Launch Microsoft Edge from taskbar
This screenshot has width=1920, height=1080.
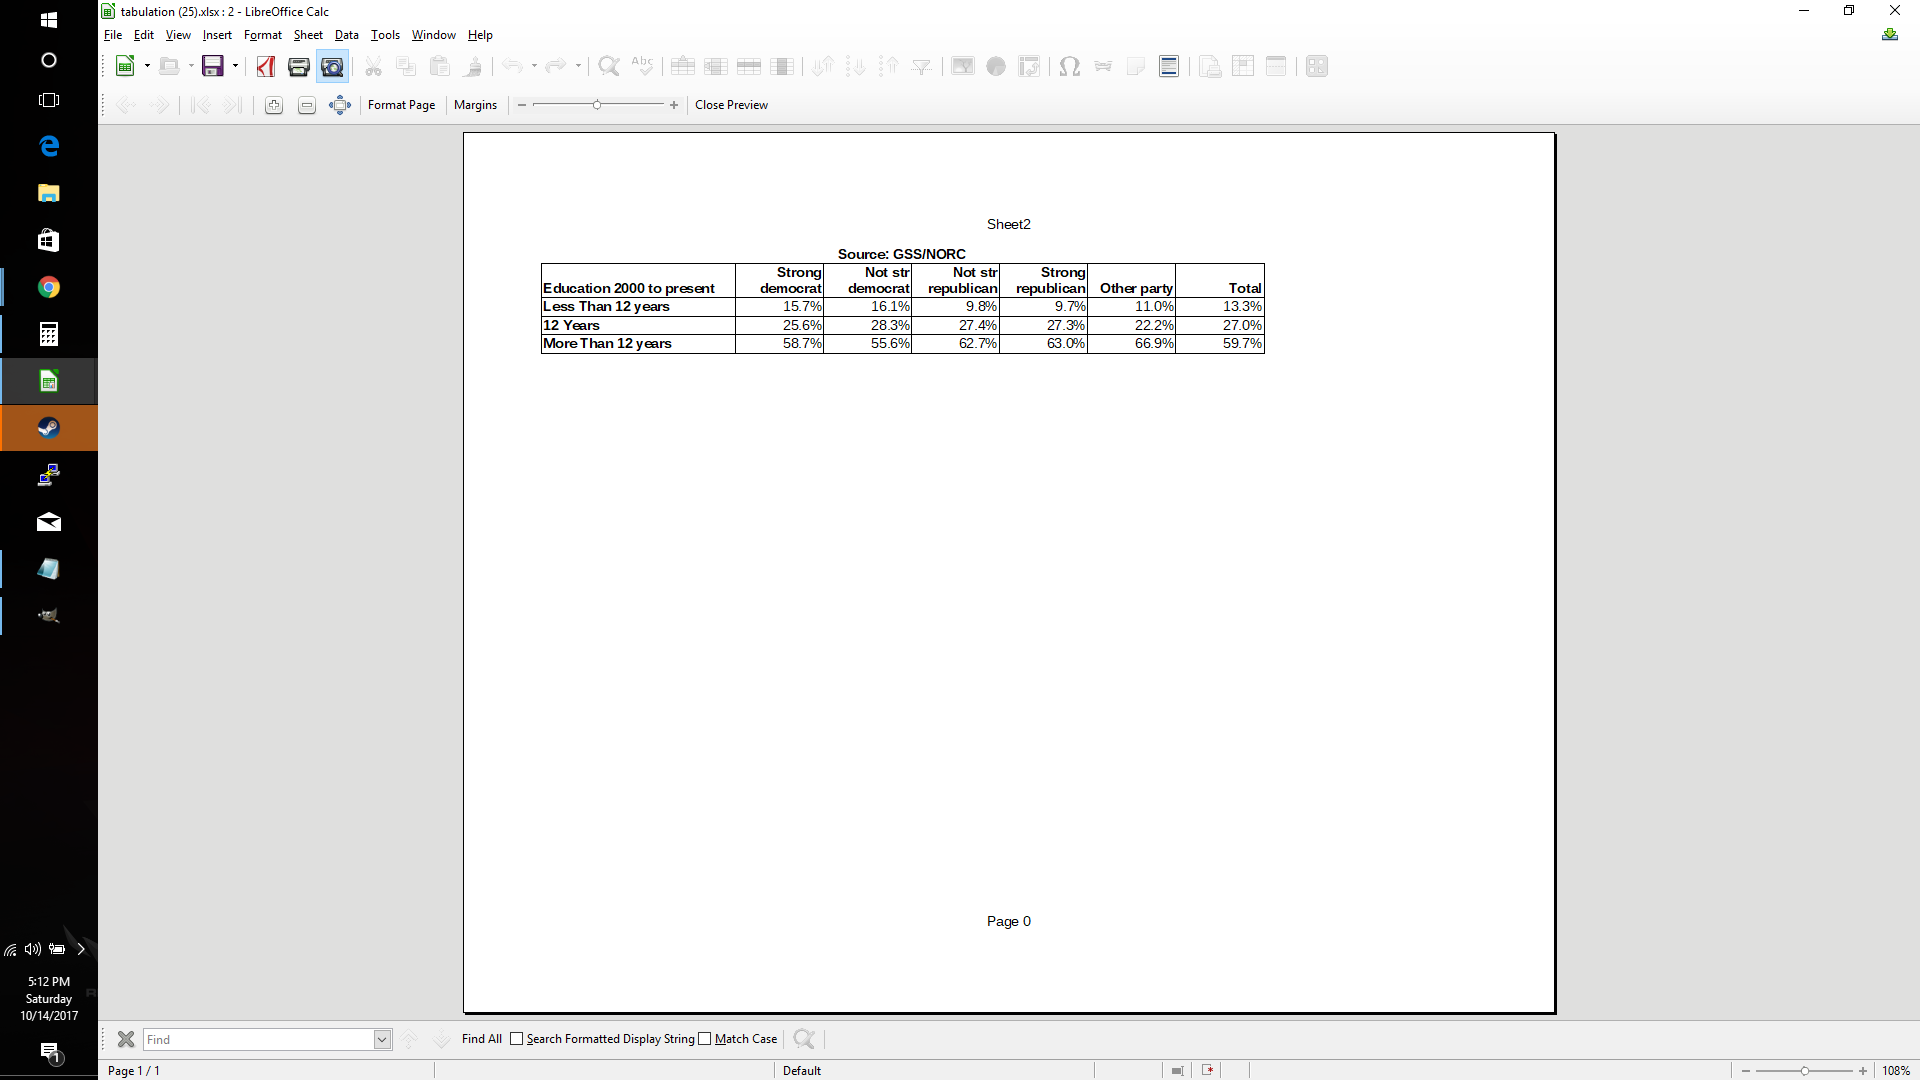coord(48,146)
